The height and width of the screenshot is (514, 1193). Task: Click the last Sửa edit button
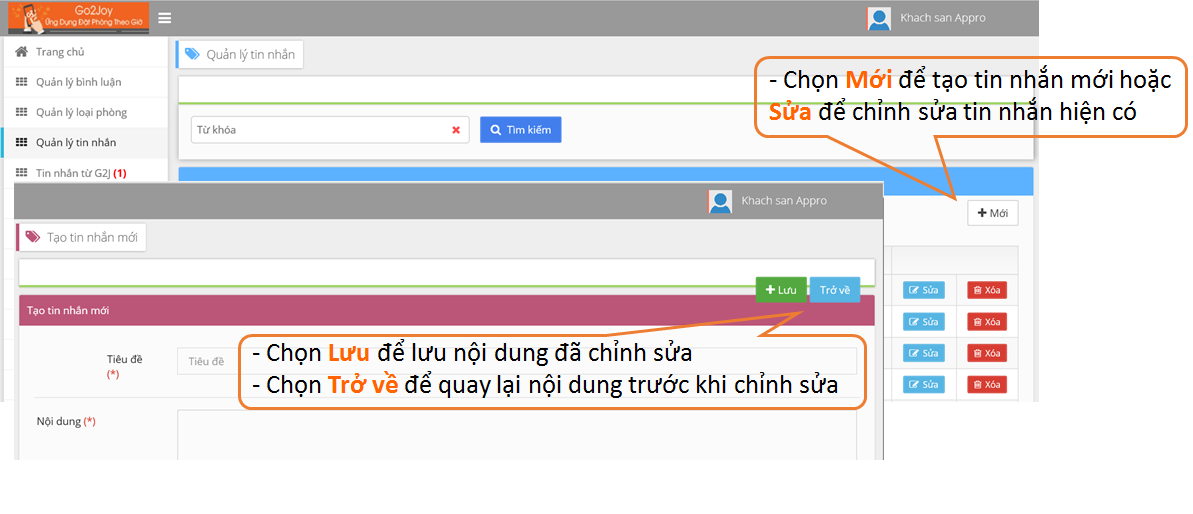(x=924, y=386)
